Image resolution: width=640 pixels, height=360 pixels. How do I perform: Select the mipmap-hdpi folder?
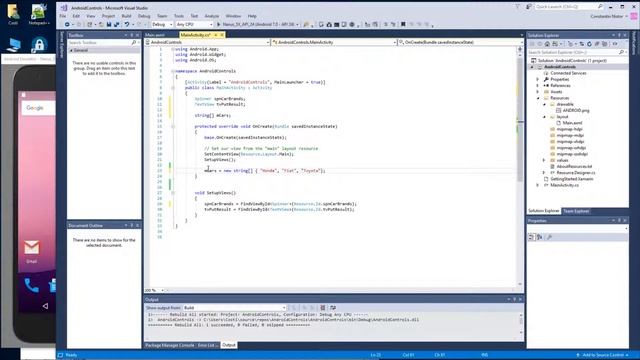570,129
